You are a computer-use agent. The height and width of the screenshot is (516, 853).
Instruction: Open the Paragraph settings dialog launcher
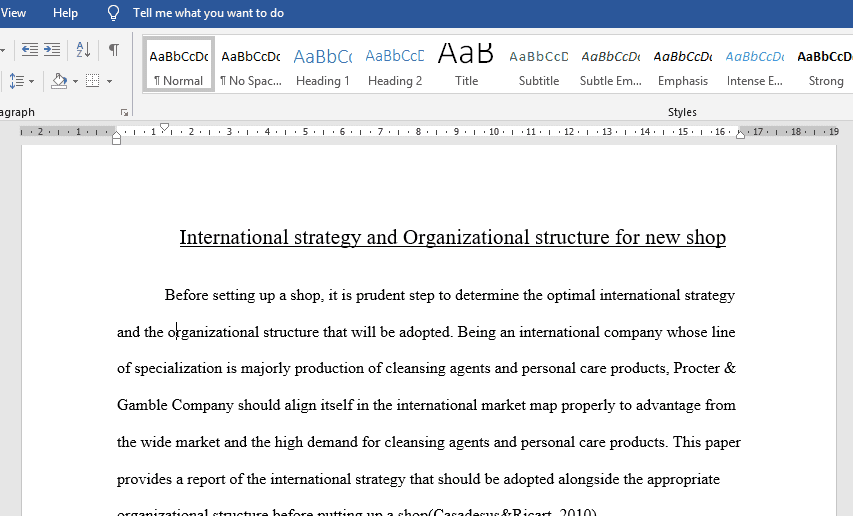pos(125,113)
